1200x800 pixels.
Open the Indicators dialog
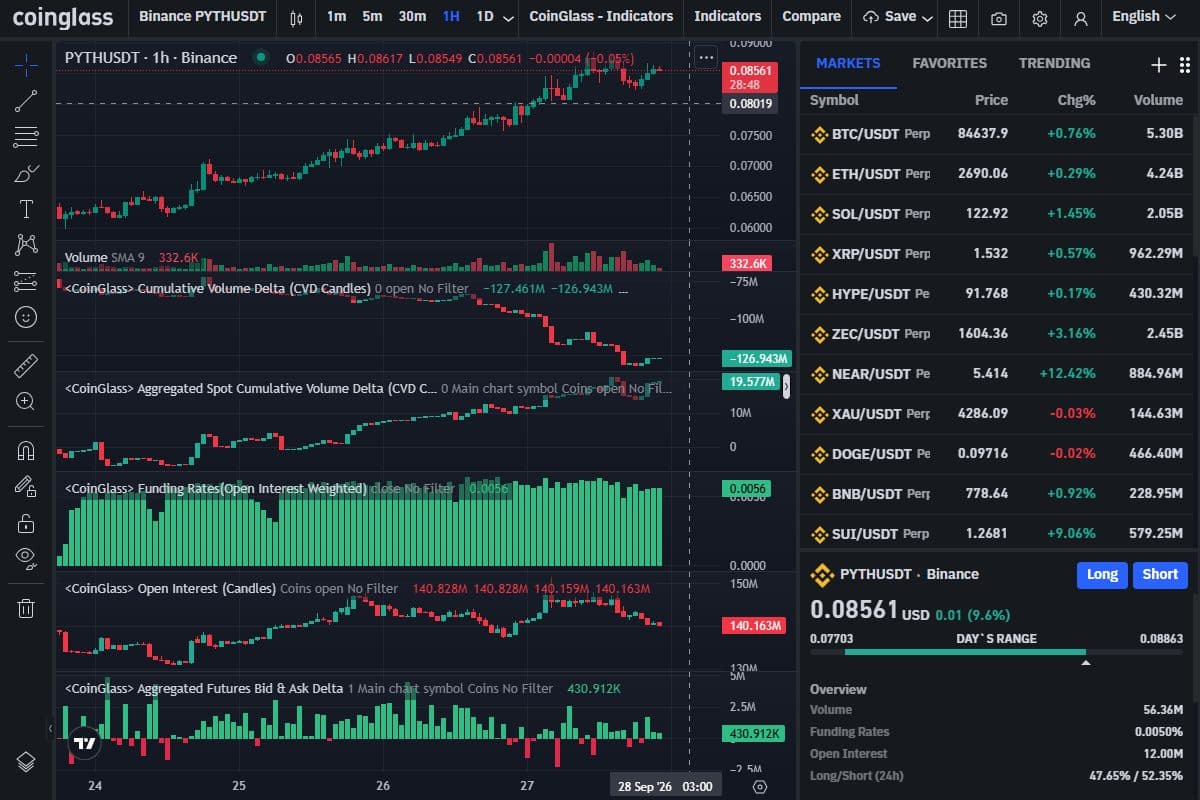coord(727,16)
